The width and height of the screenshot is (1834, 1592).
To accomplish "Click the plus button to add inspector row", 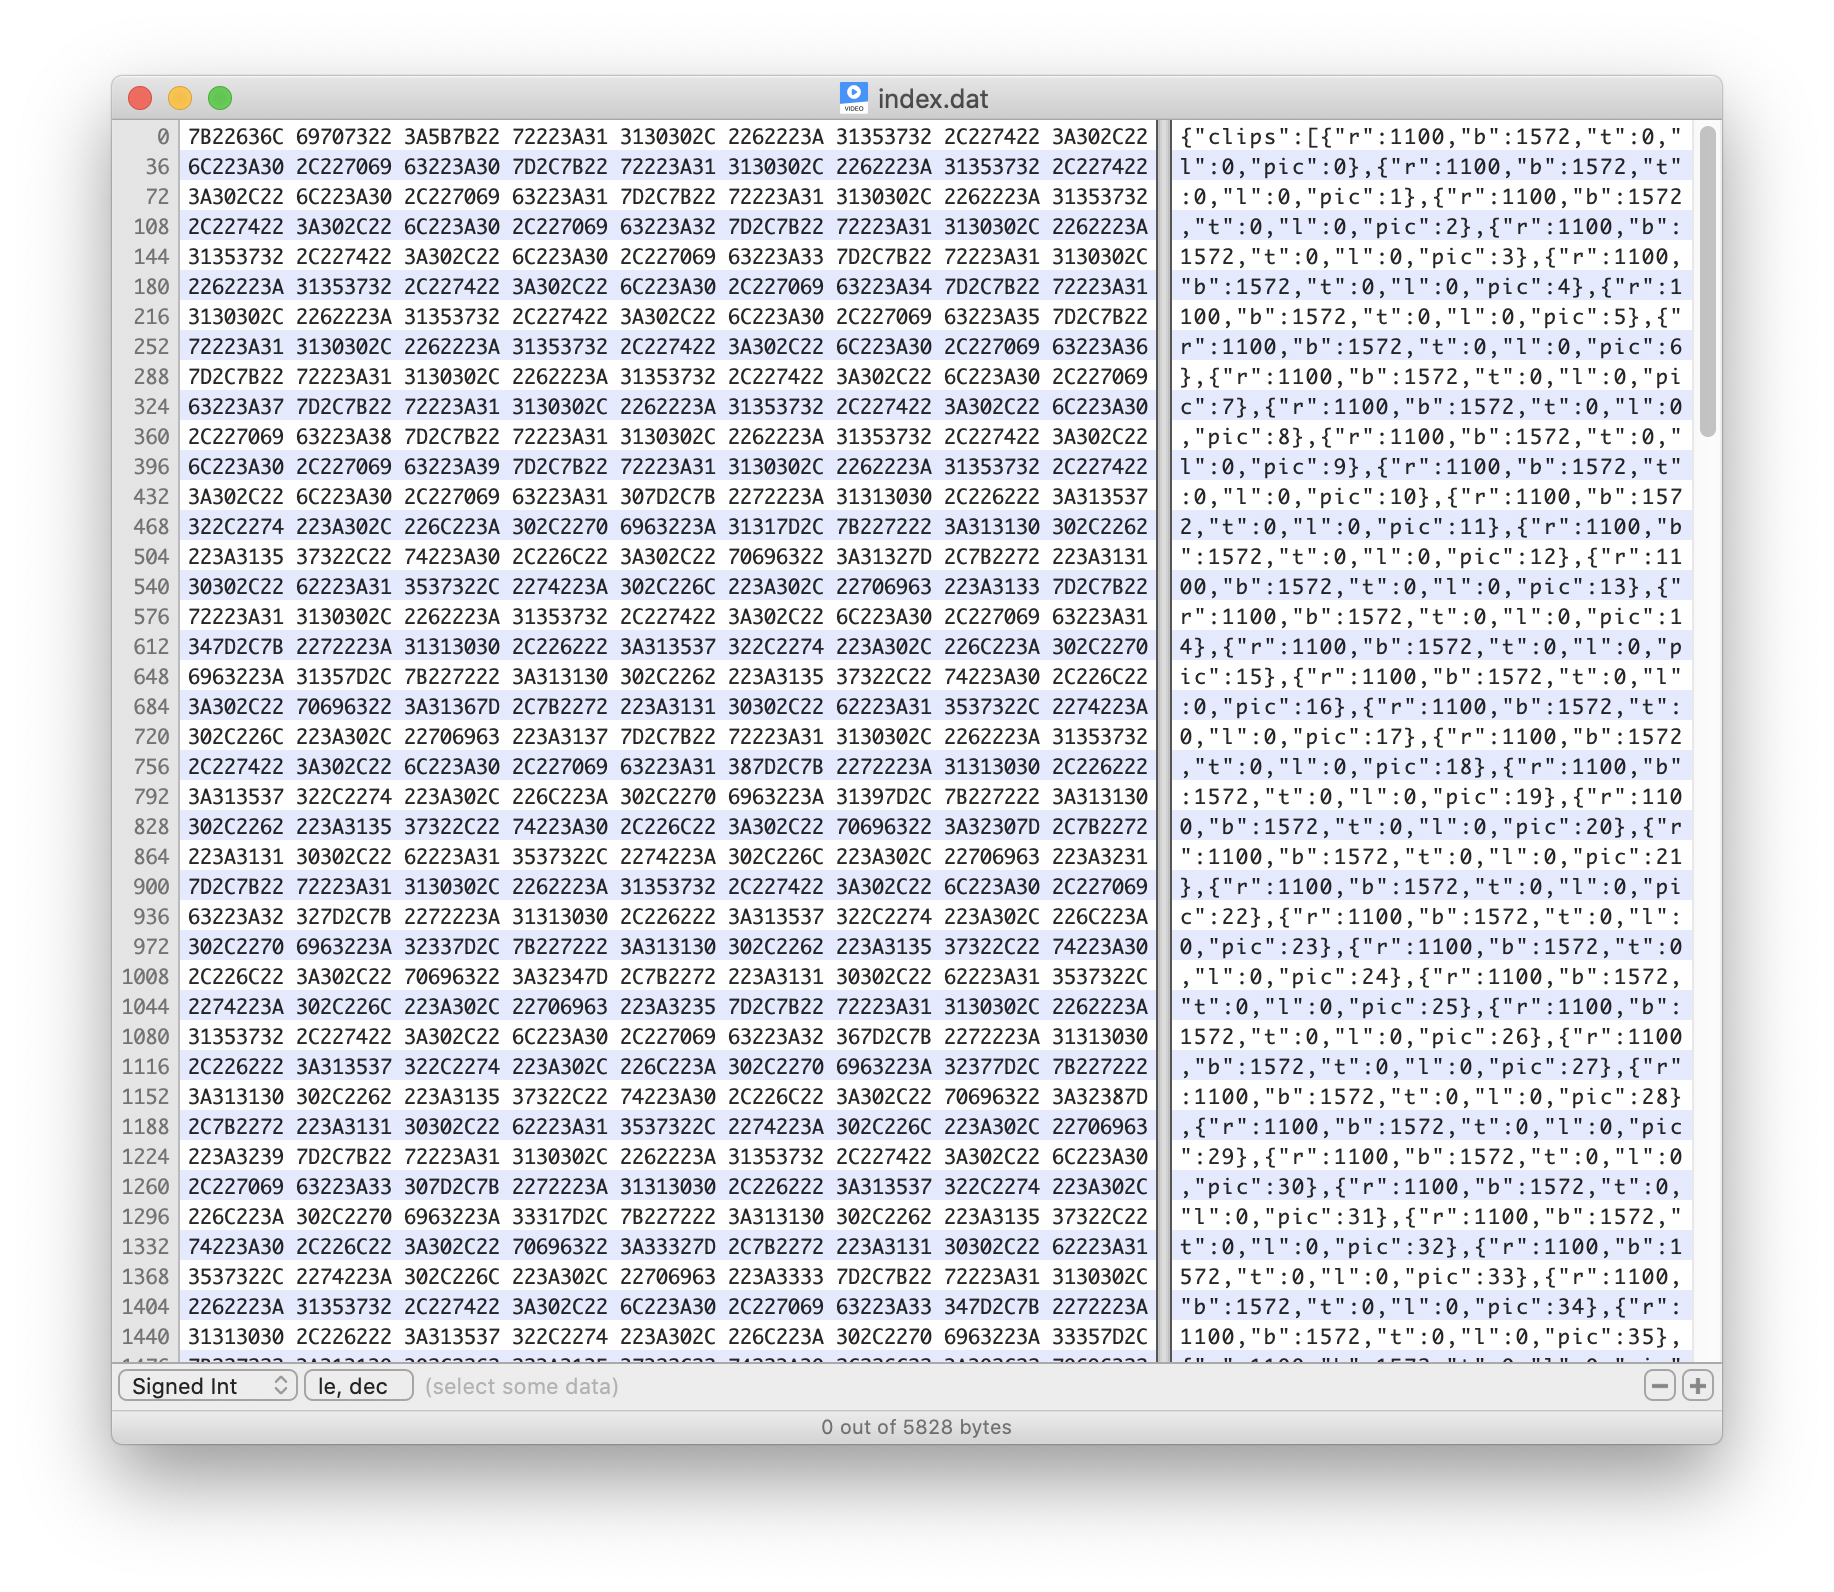I will 1698,1386.
